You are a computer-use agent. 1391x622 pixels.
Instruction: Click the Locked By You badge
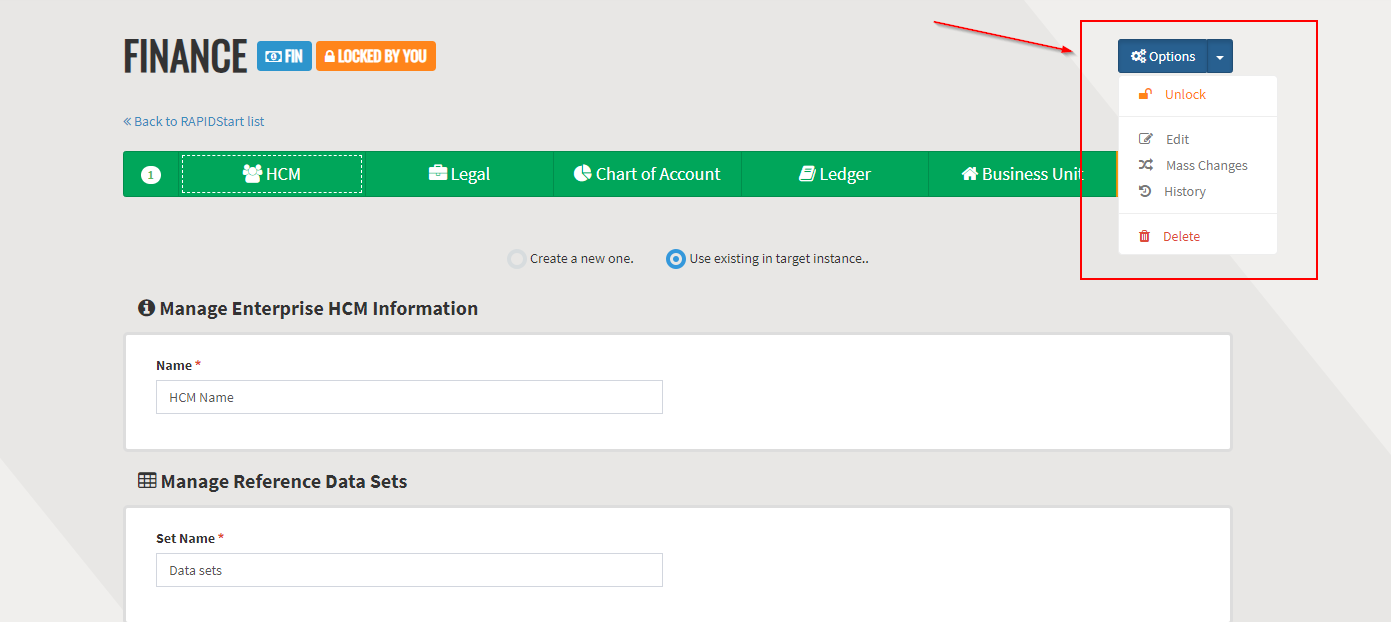[x=376, y=56]
